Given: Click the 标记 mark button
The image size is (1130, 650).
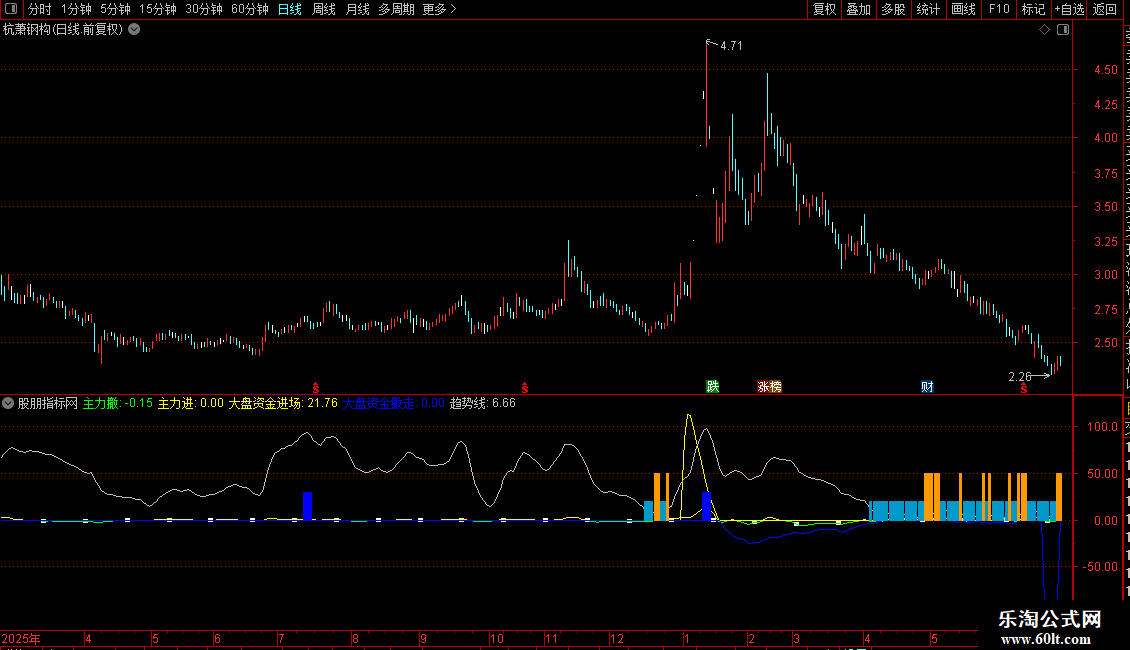Looking at the screenshot, I should [1033, 9].
